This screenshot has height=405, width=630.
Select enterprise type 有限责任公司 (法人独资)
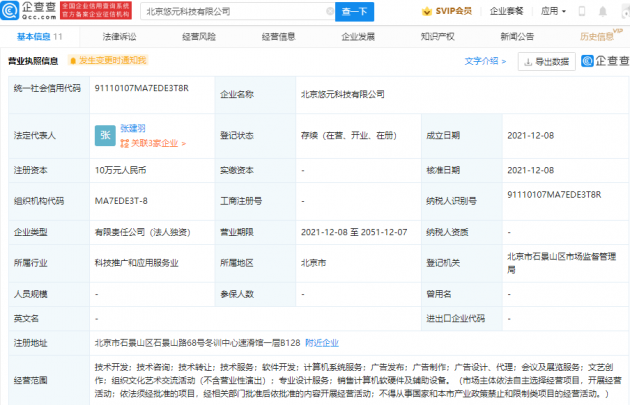[142, 232]
